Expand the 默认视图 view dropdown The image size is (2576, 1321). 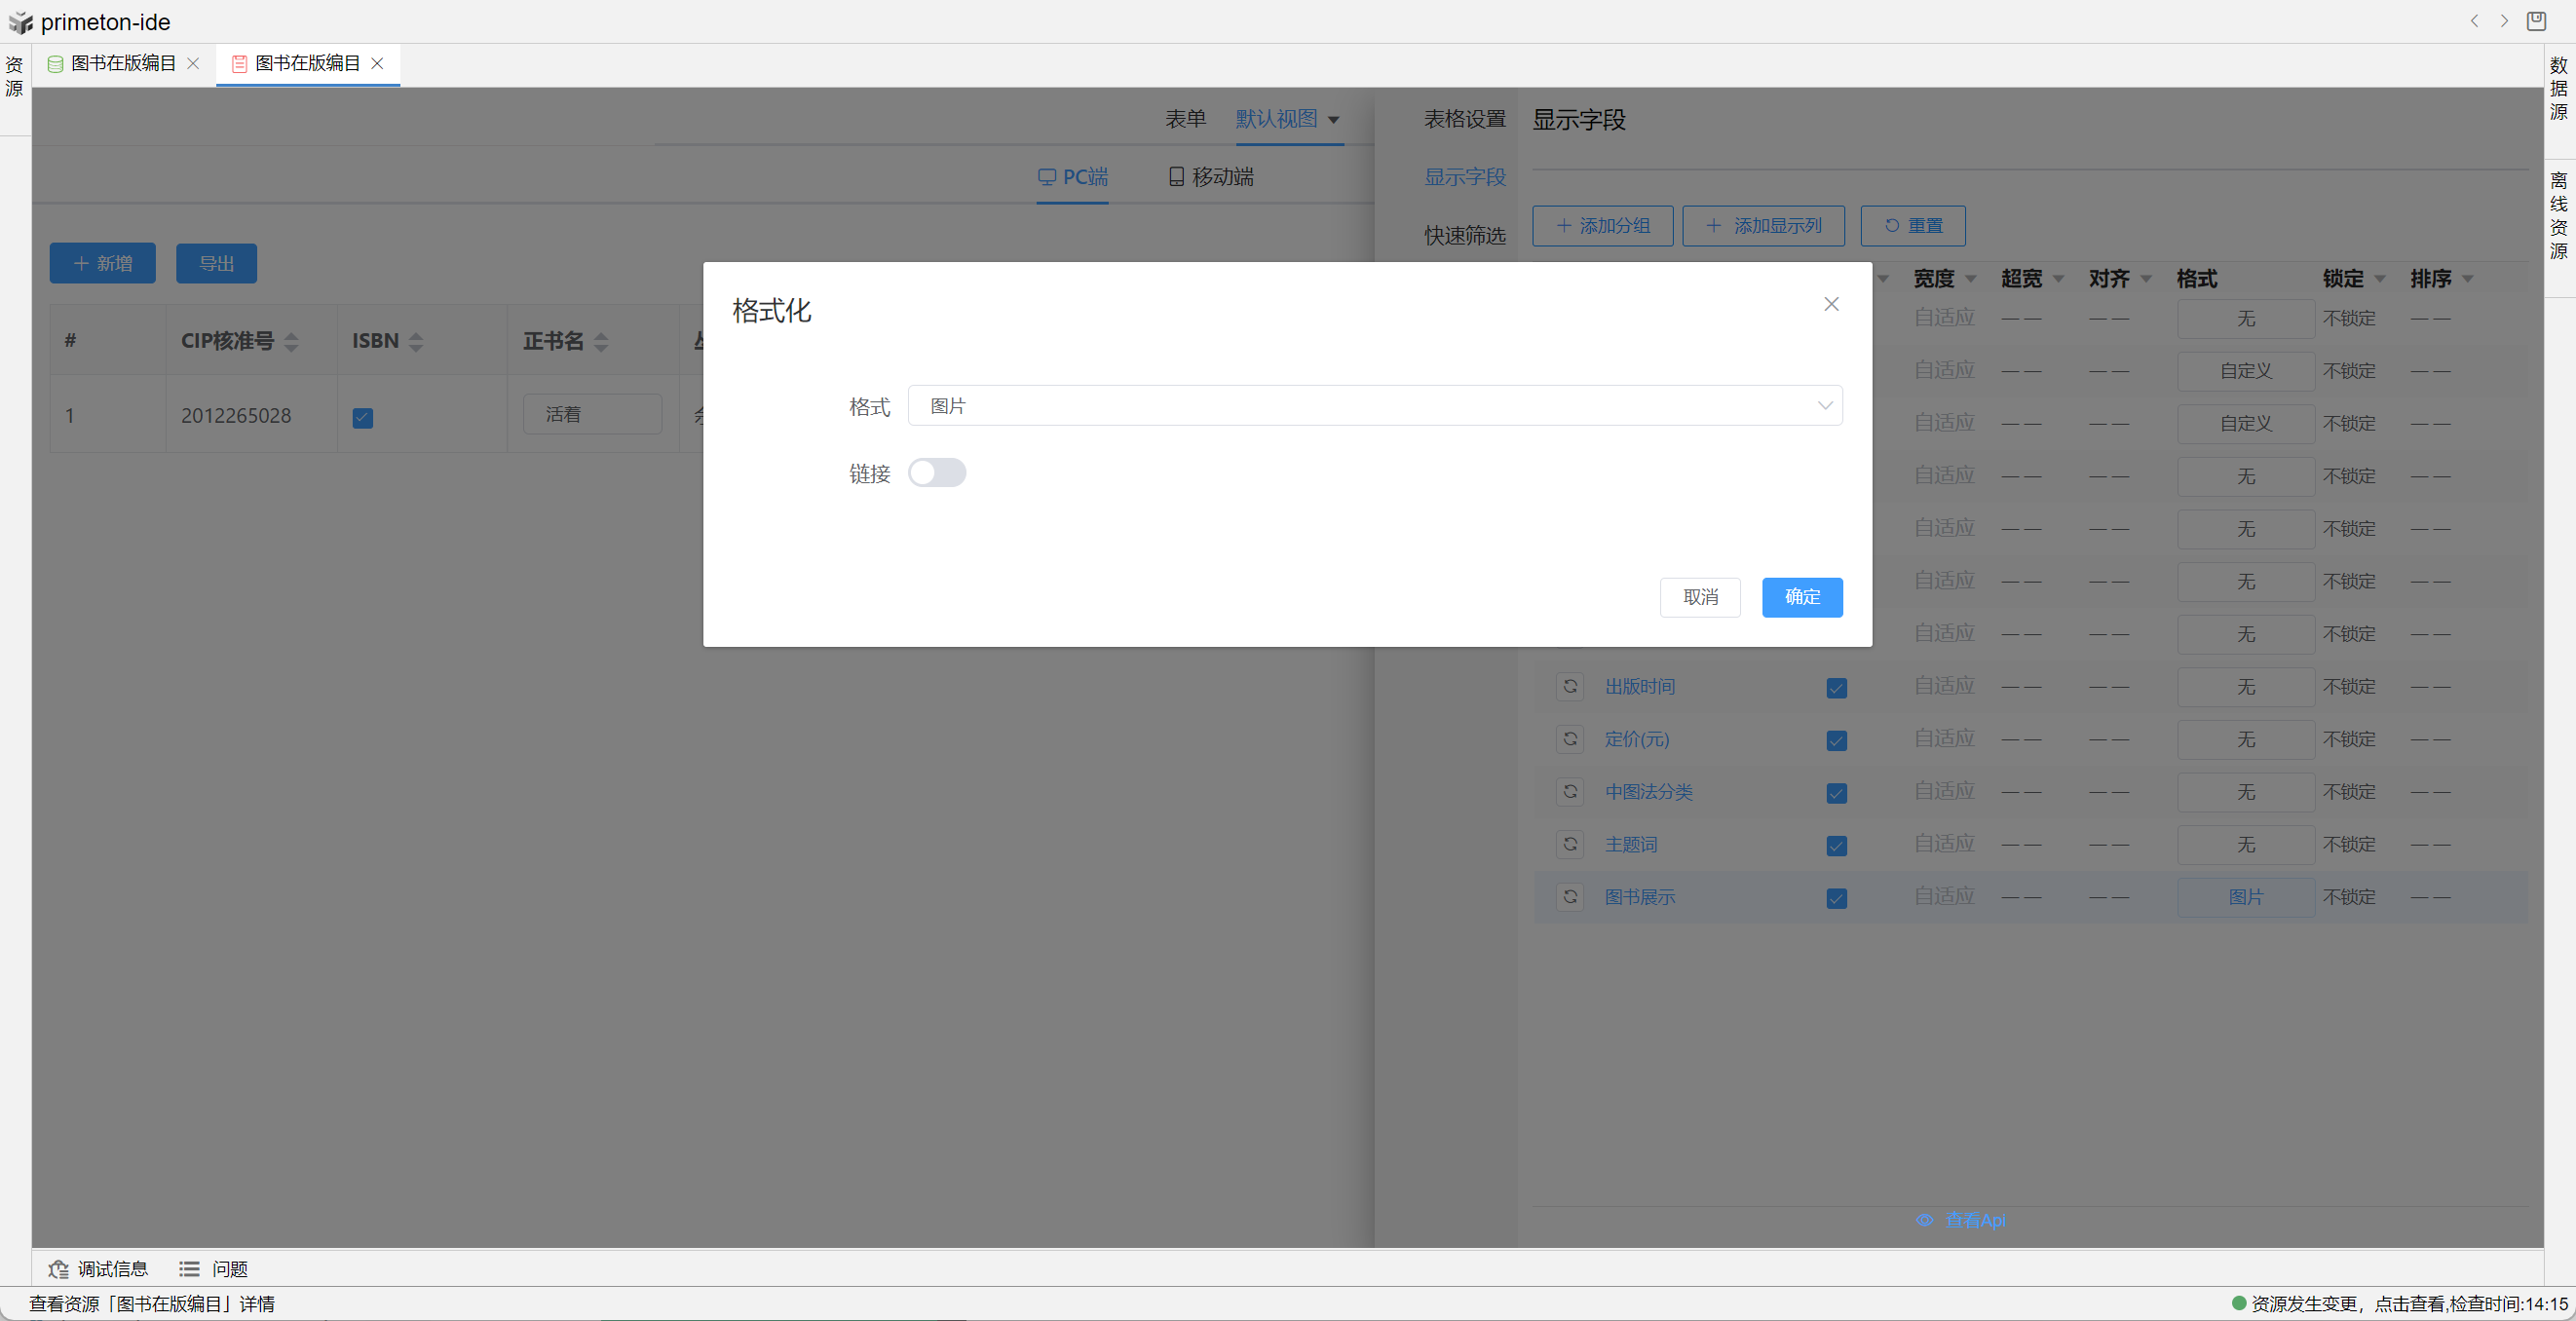[x=1333, y=120]
